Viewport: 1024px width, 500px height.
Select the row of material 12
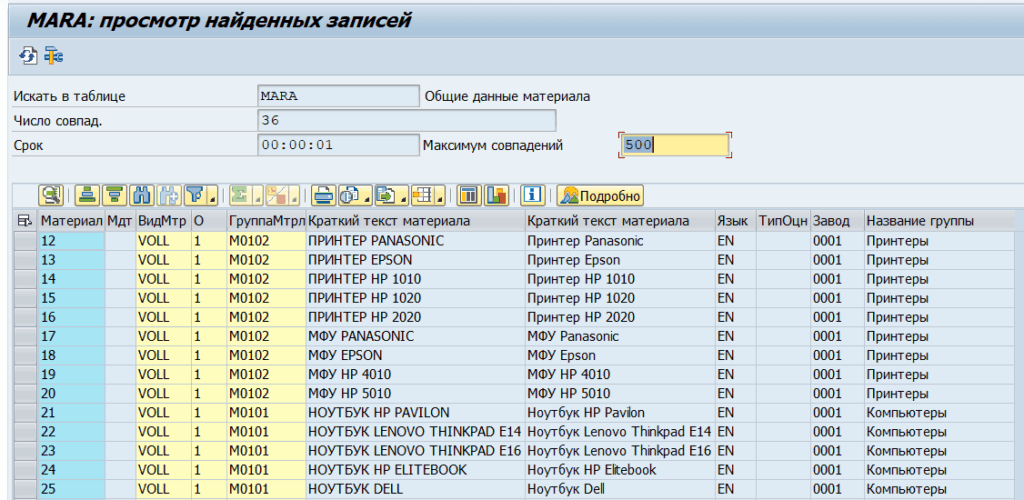(26, 241)
